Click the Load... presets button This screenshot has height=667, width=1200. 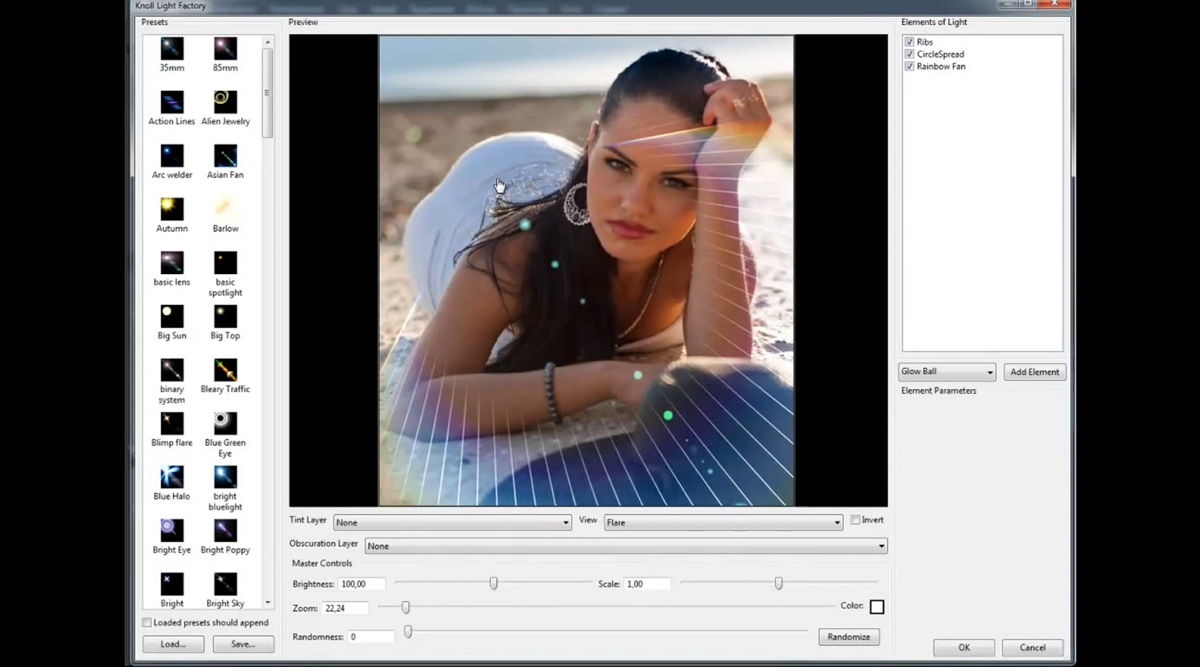[173, 644]
